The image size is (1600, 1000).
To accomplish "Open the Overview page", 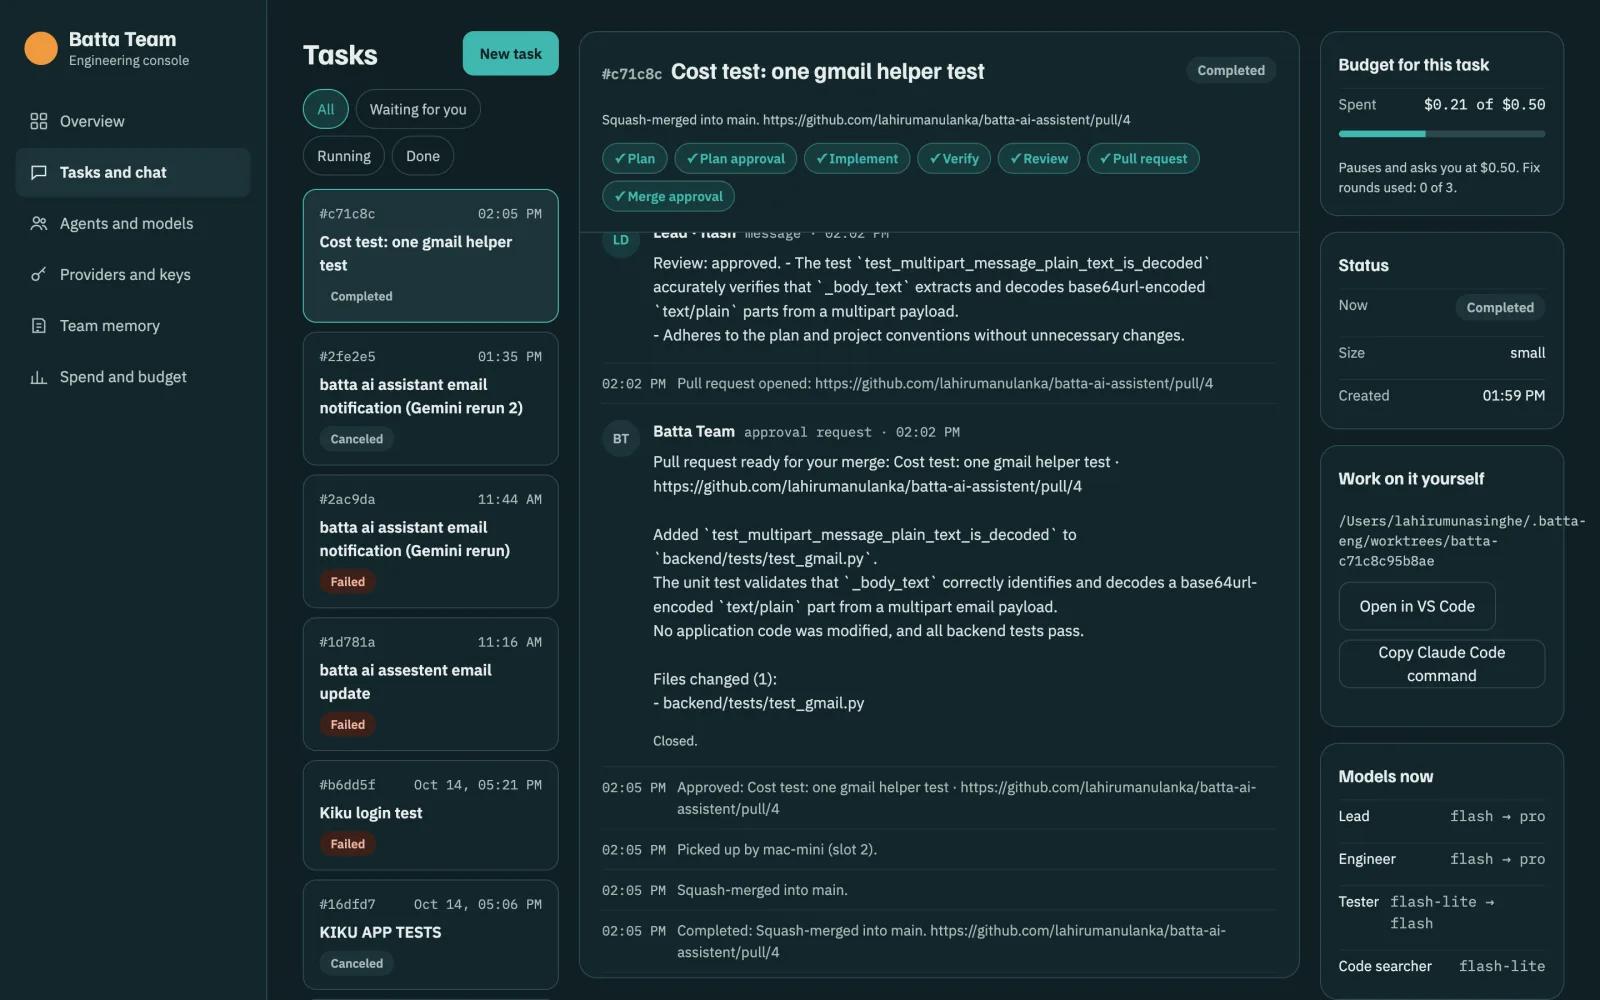I will 133,121.
